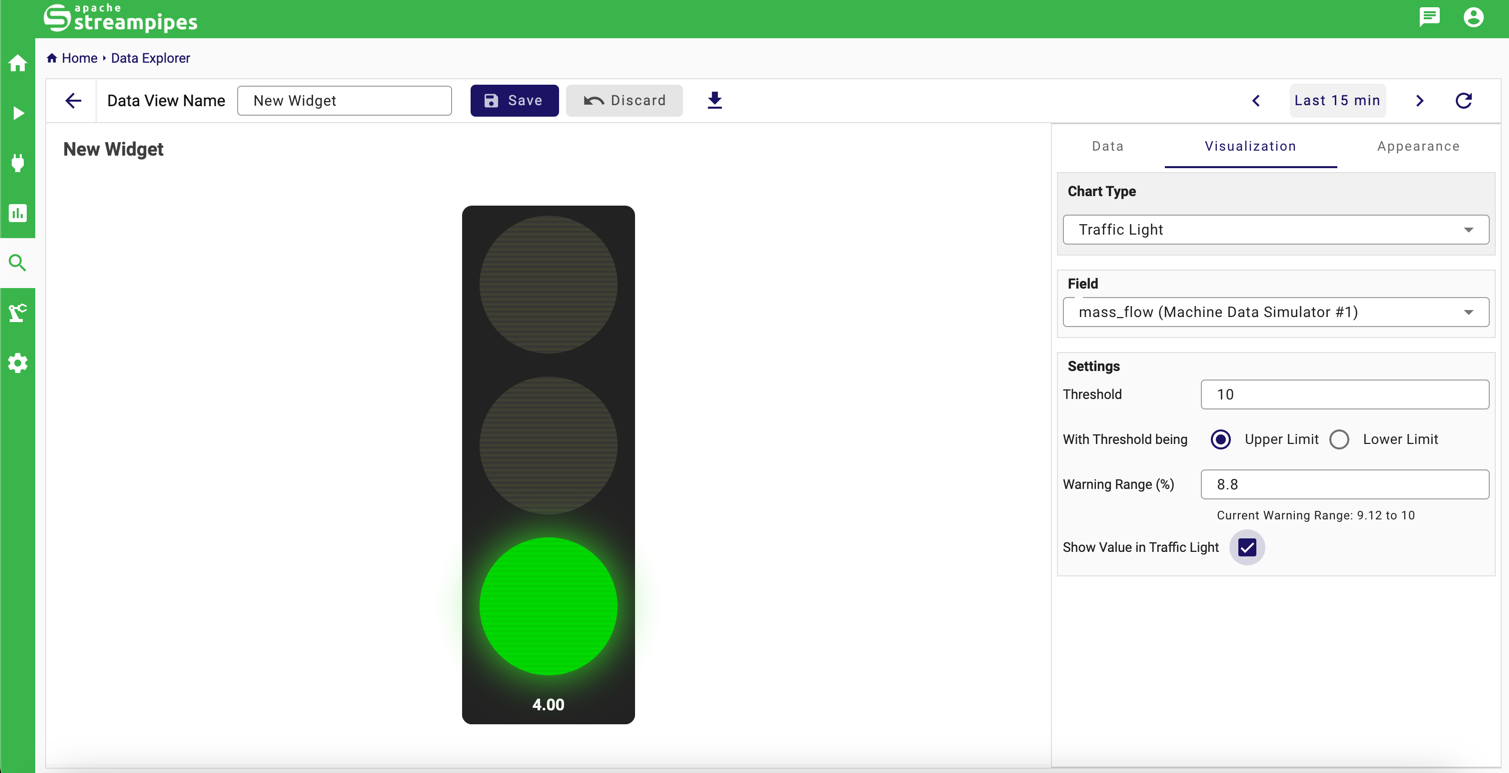This screenshot has width=1509, height=773.
Task: Open the user account profile icon
Action: 1474,17
